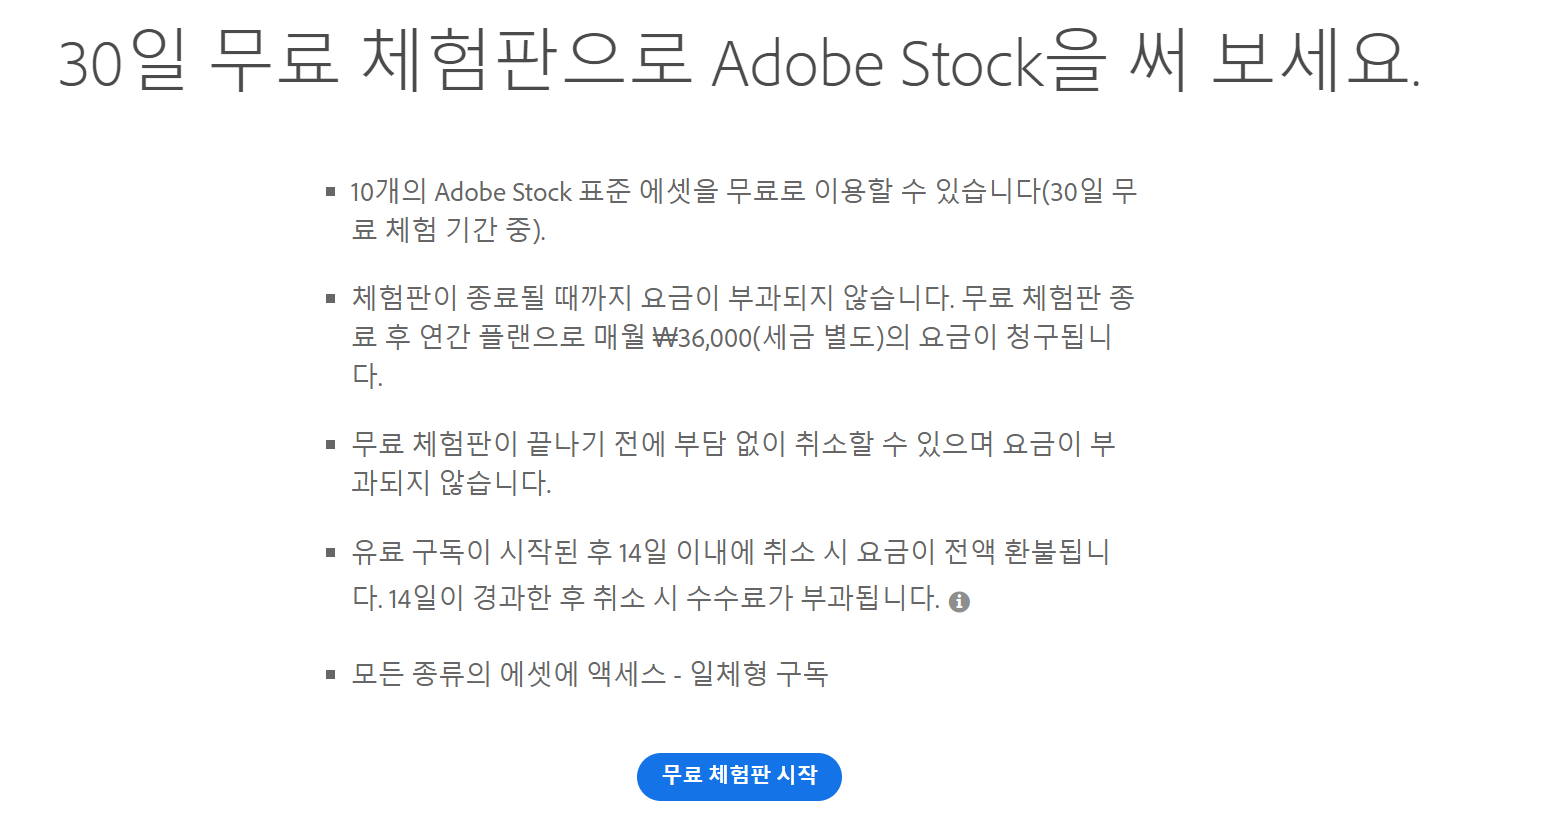Click the bullet text starting 무료 체험판이 끝나기 전에
This screenshot has height=840, width=1567.
point(733,444)
